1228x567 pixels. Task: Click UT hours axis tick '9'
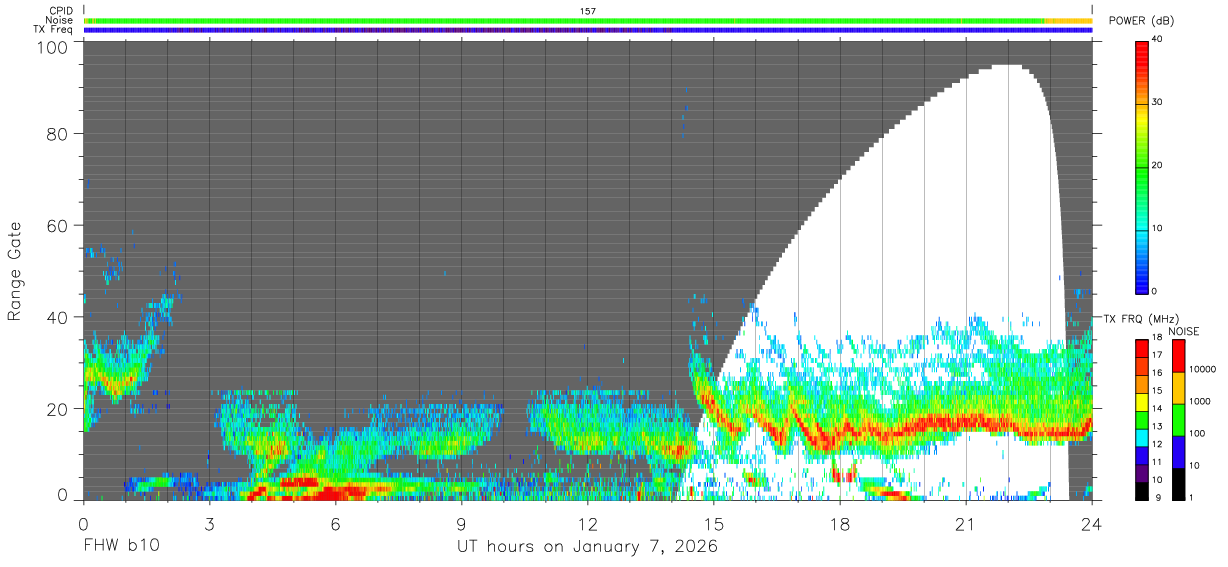462,523
